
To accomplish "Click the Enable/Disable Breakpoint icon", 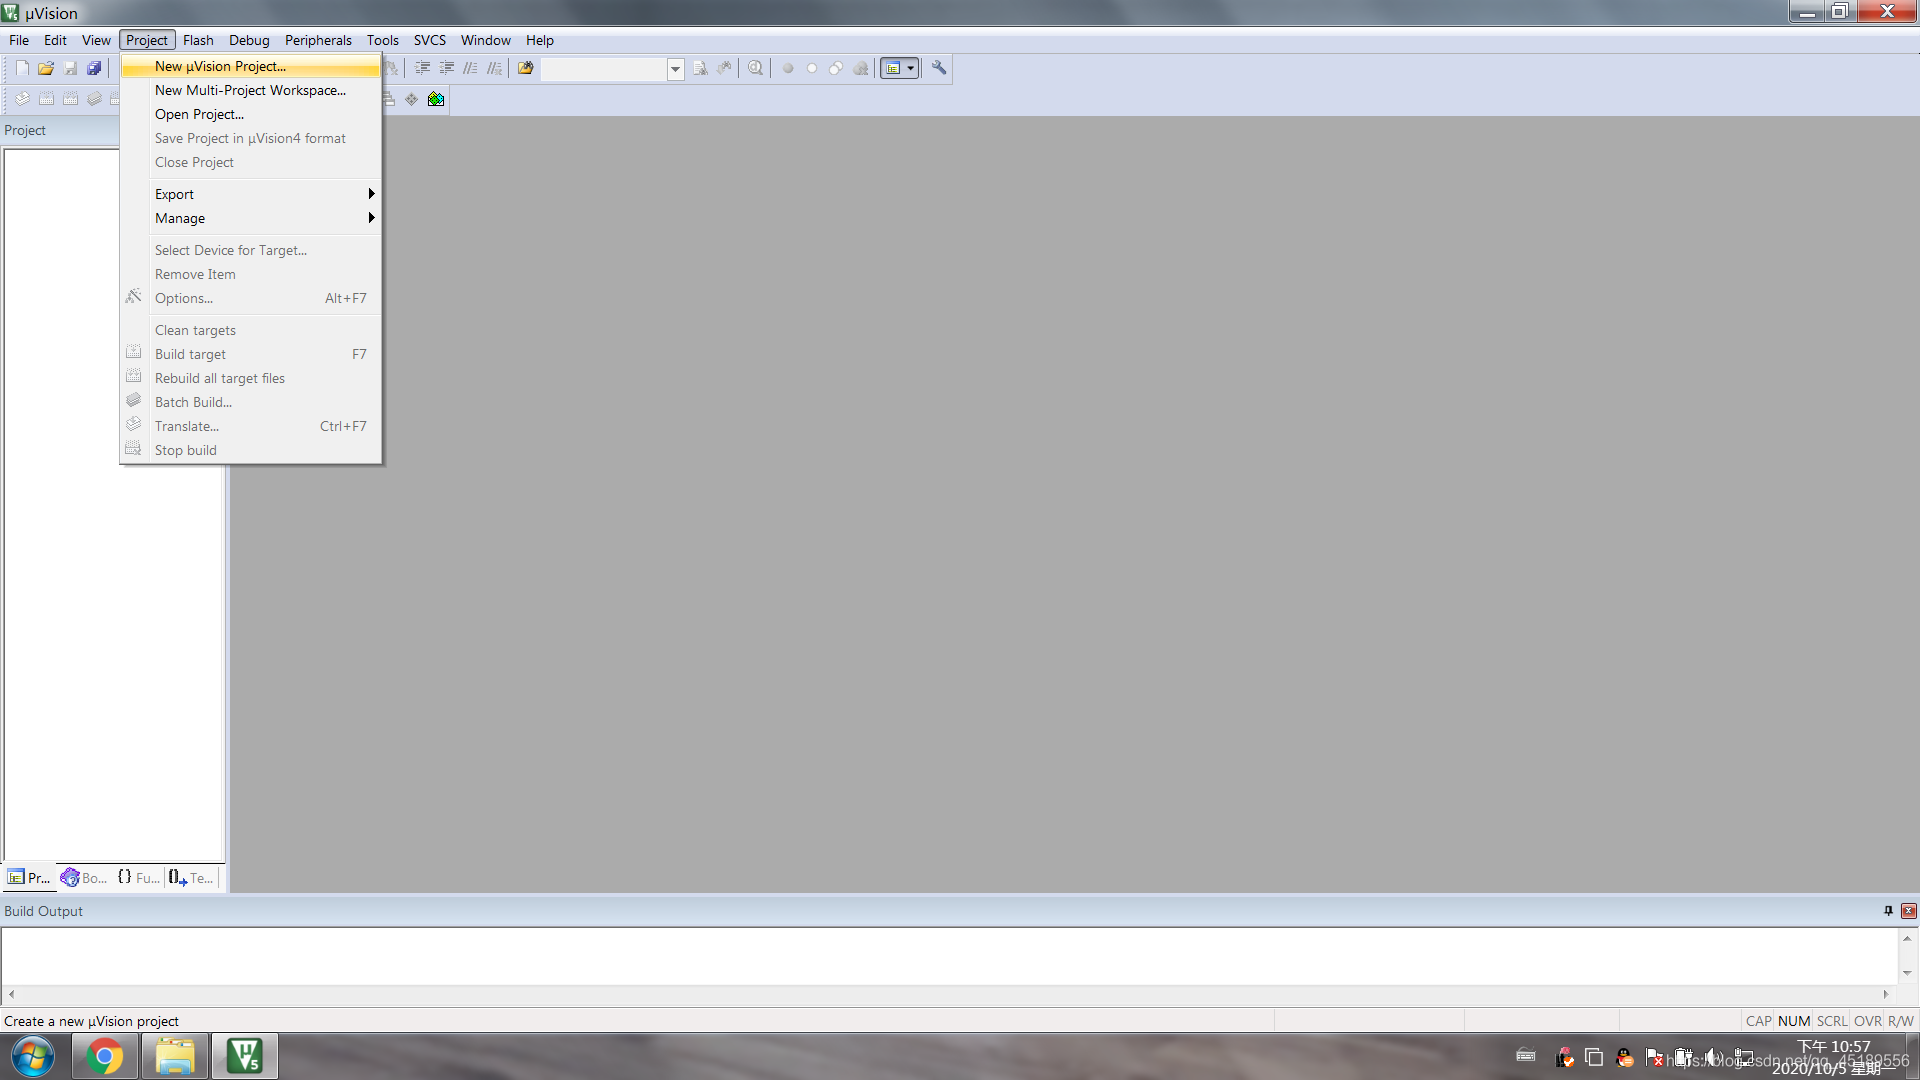I will [x=812, y=68].
